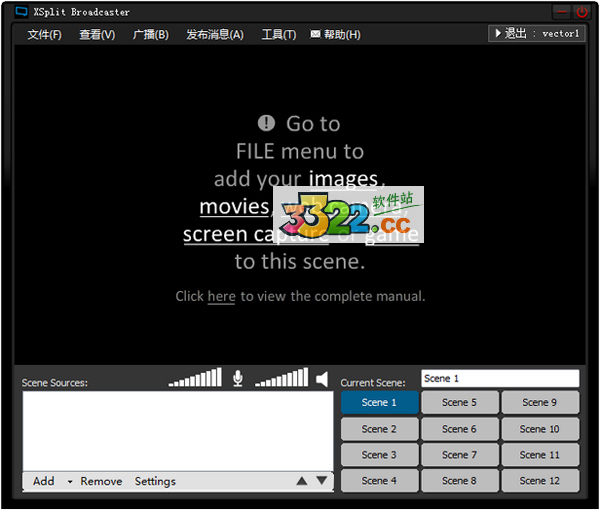
Task: Switch to Scene 12
Action: [x=540, y=481]
